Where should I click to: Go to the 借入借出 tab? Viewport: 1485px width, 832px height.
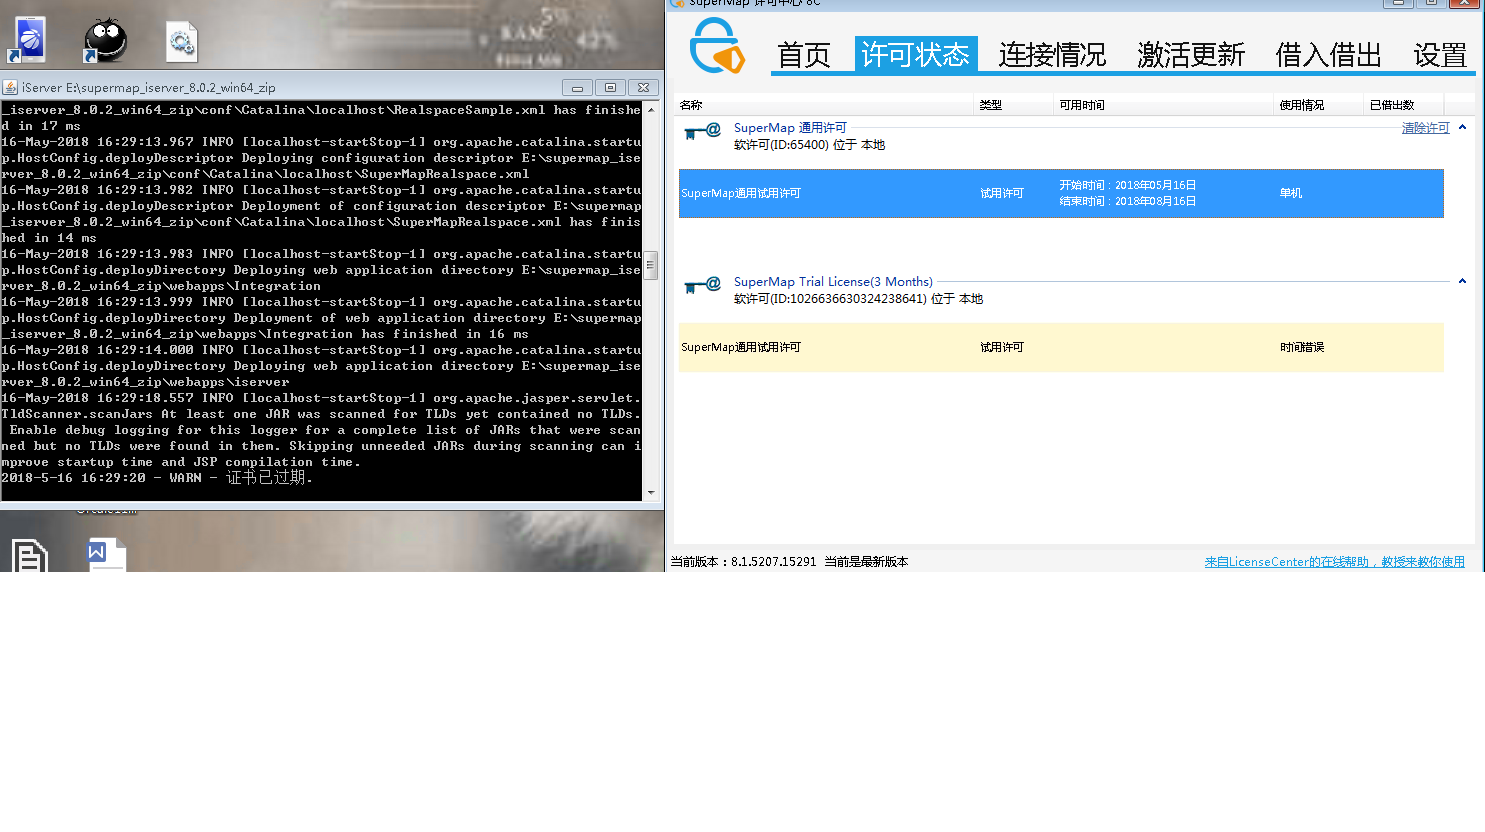[x=1329, y=54]
